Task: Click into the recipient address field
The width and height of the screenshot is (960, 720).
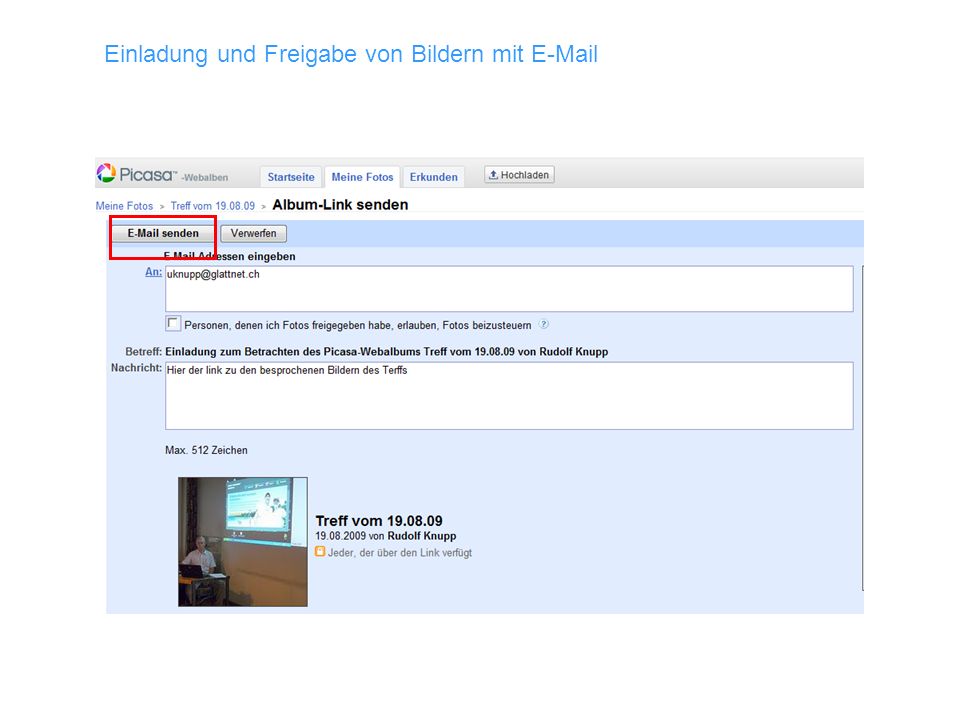Action: (509, 289)
